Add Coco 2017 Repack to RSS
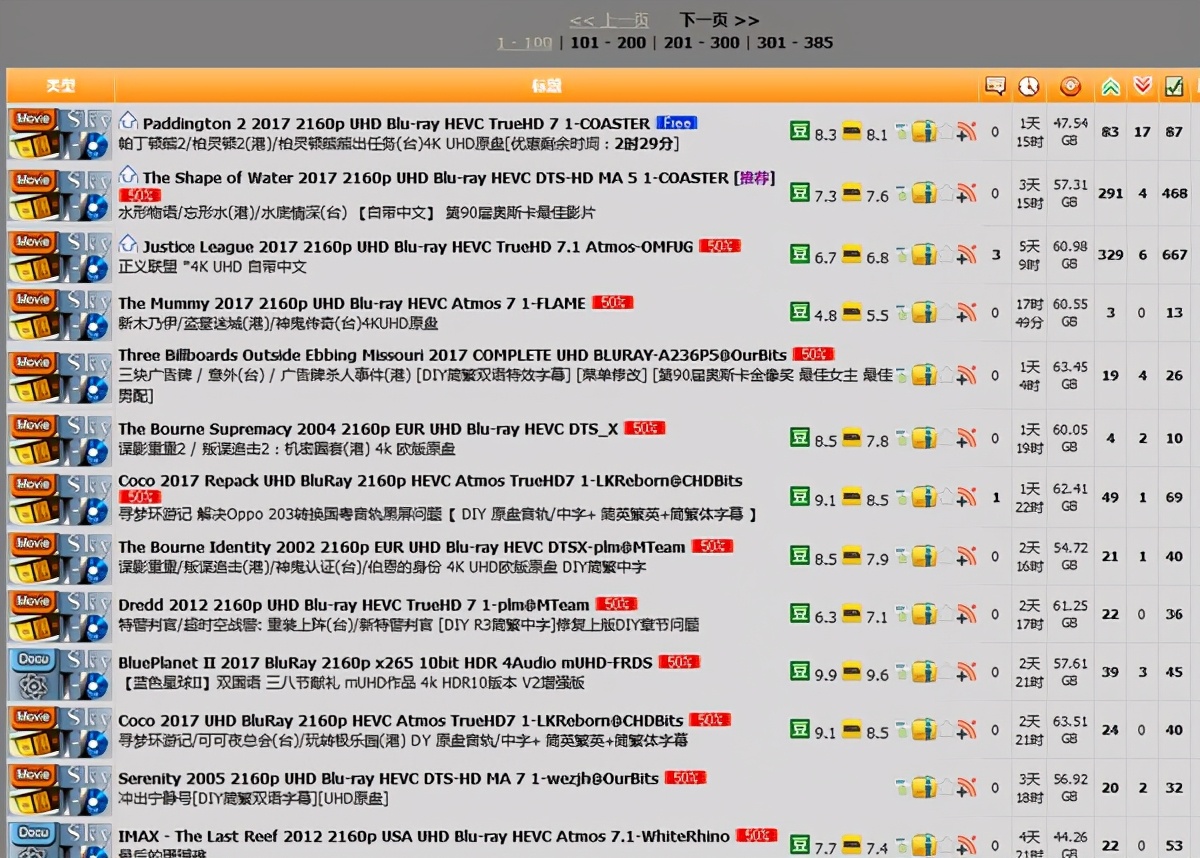 tap(965, 497)
